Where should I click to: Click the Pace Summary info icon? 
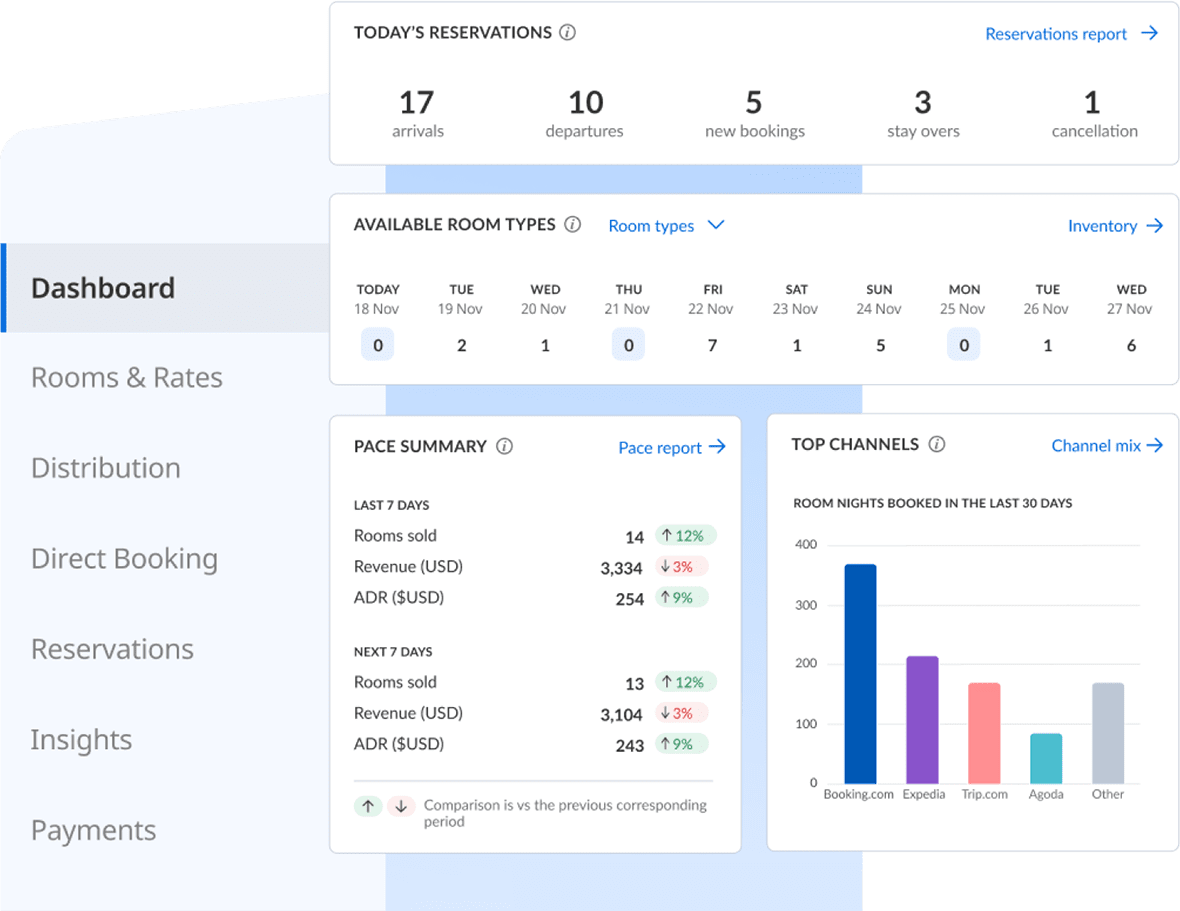[505, 447]
